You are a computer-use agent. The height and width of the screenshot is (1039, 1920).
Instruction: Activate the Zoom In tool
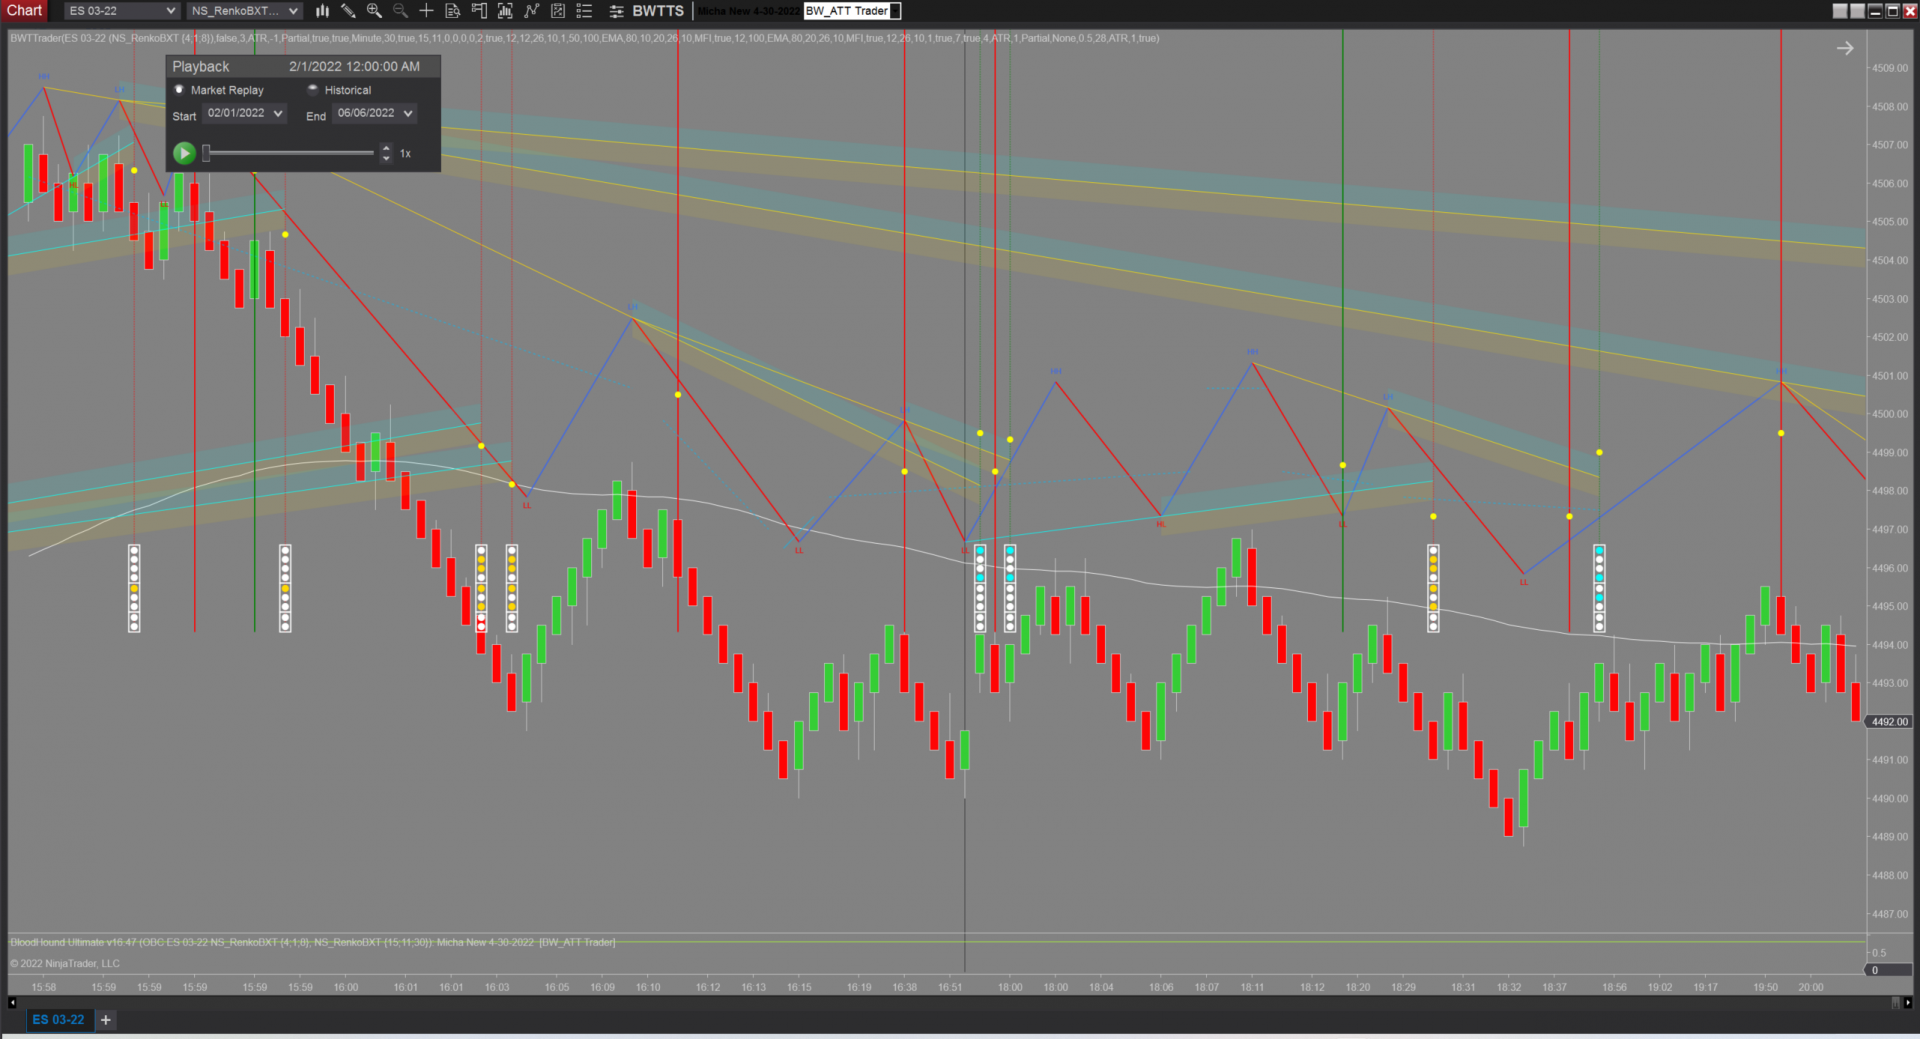[374, 11]
